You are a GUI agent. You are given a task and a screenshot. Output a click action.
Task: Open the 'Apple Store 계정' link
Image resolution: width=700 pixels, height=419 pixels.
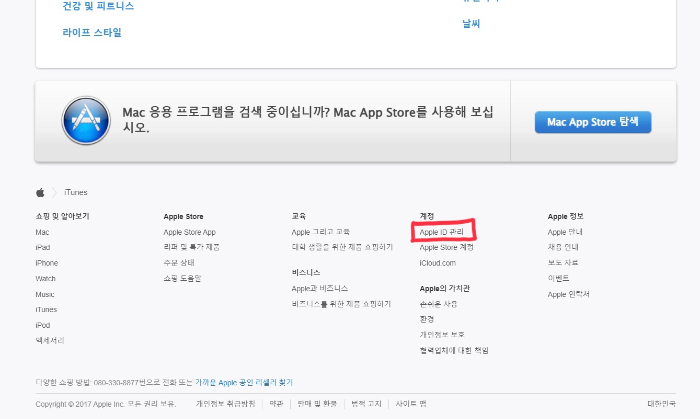[x=446, y=247]
